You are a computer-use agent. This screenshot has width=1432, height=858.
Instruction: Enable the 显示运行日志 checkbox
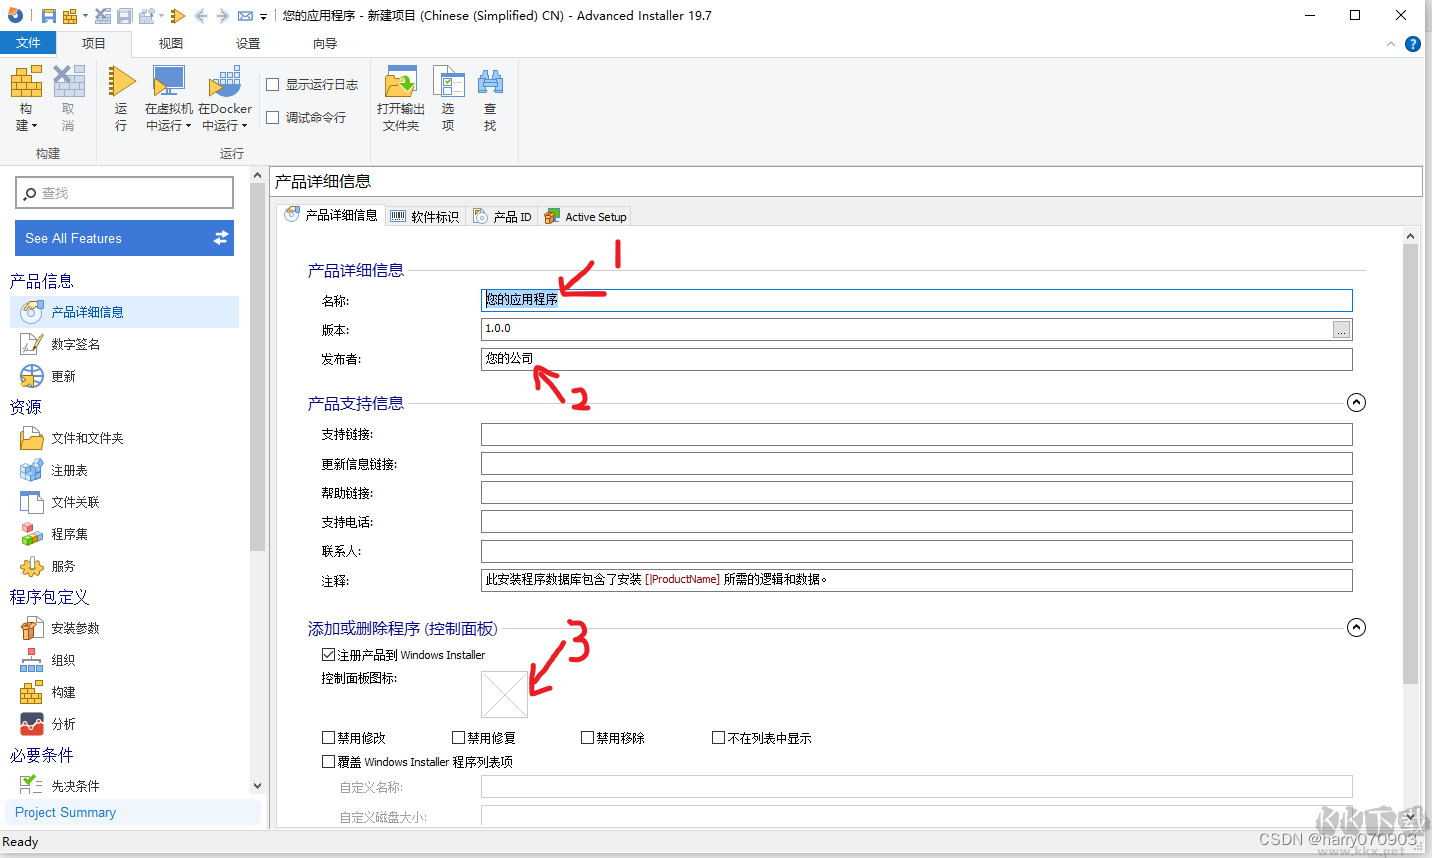click(x=274, y=85)
